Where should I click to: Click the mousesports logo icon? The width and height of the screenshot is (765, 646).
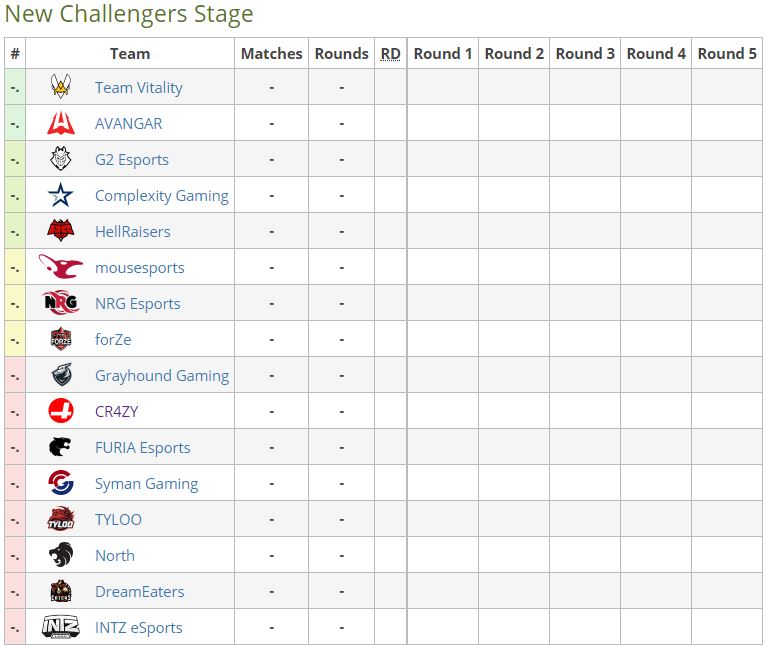click(x=61, y=266)
